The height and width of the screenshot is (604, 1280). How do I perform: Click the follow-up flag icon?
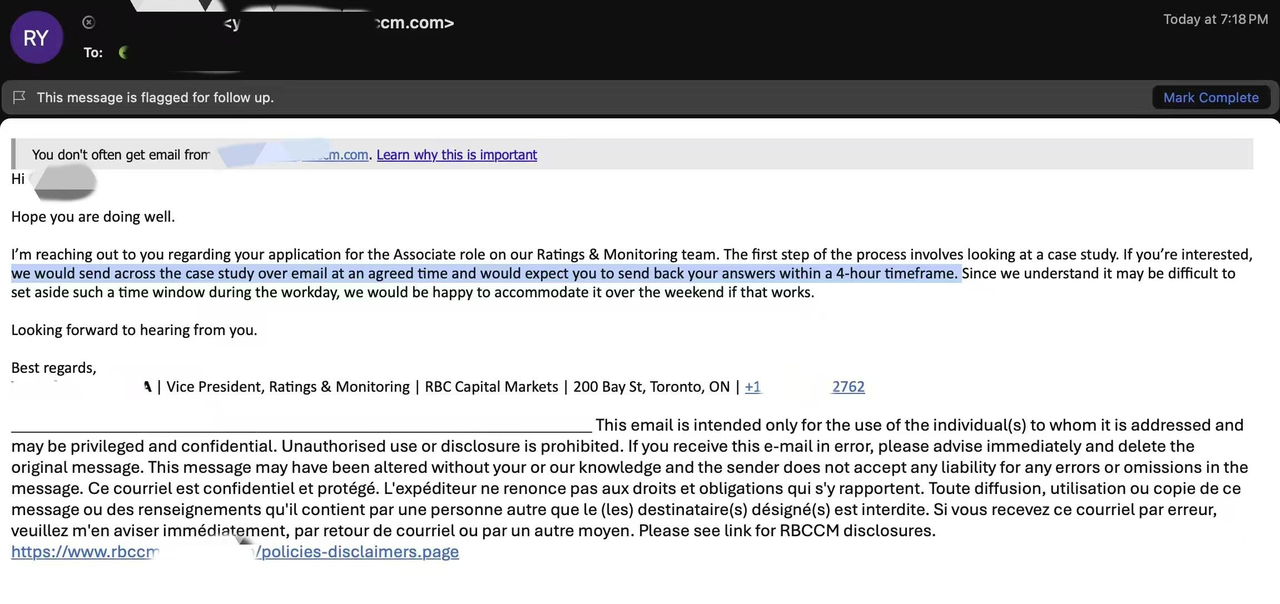pos(19,97)
